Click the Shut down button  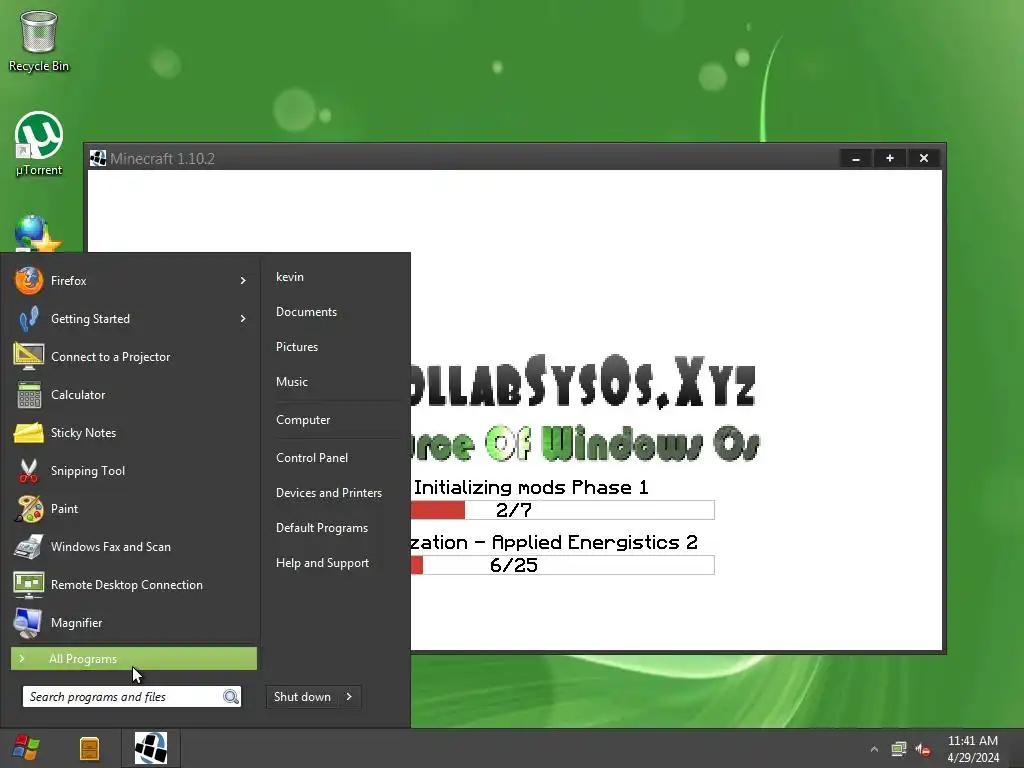coord(303,697)
